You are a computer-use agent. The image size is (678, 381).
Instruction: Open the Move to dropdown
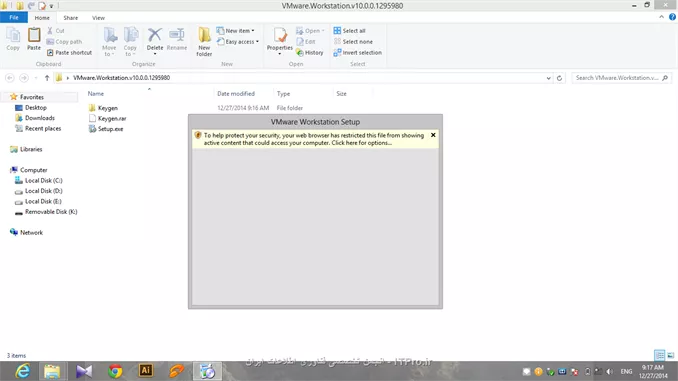109,42
